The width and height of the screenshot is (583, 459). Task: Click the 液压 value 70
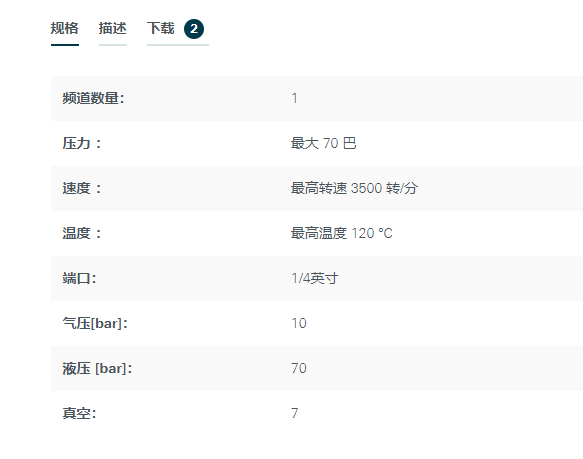click(x=299, y=369)
